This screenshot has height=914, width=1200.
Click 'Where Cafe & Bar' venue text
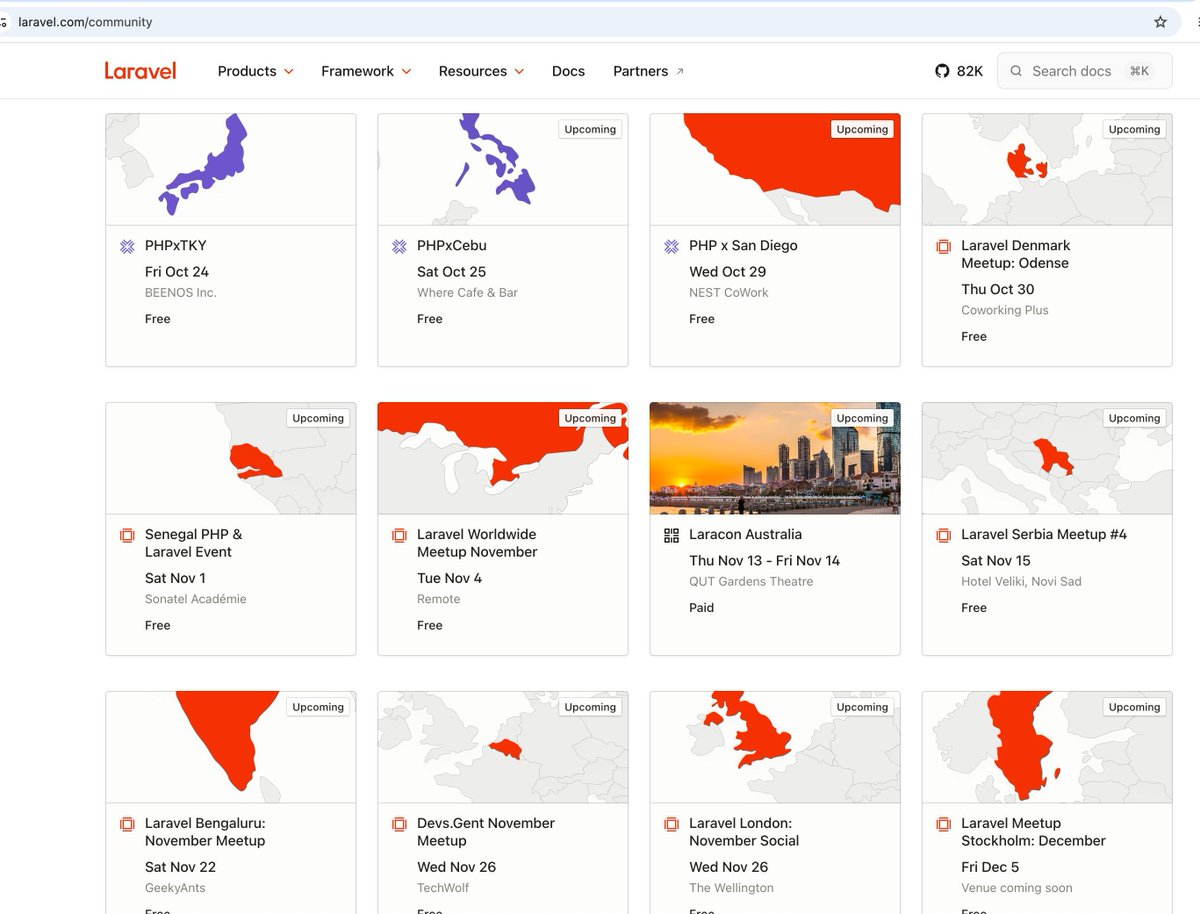tap(467, 293)
